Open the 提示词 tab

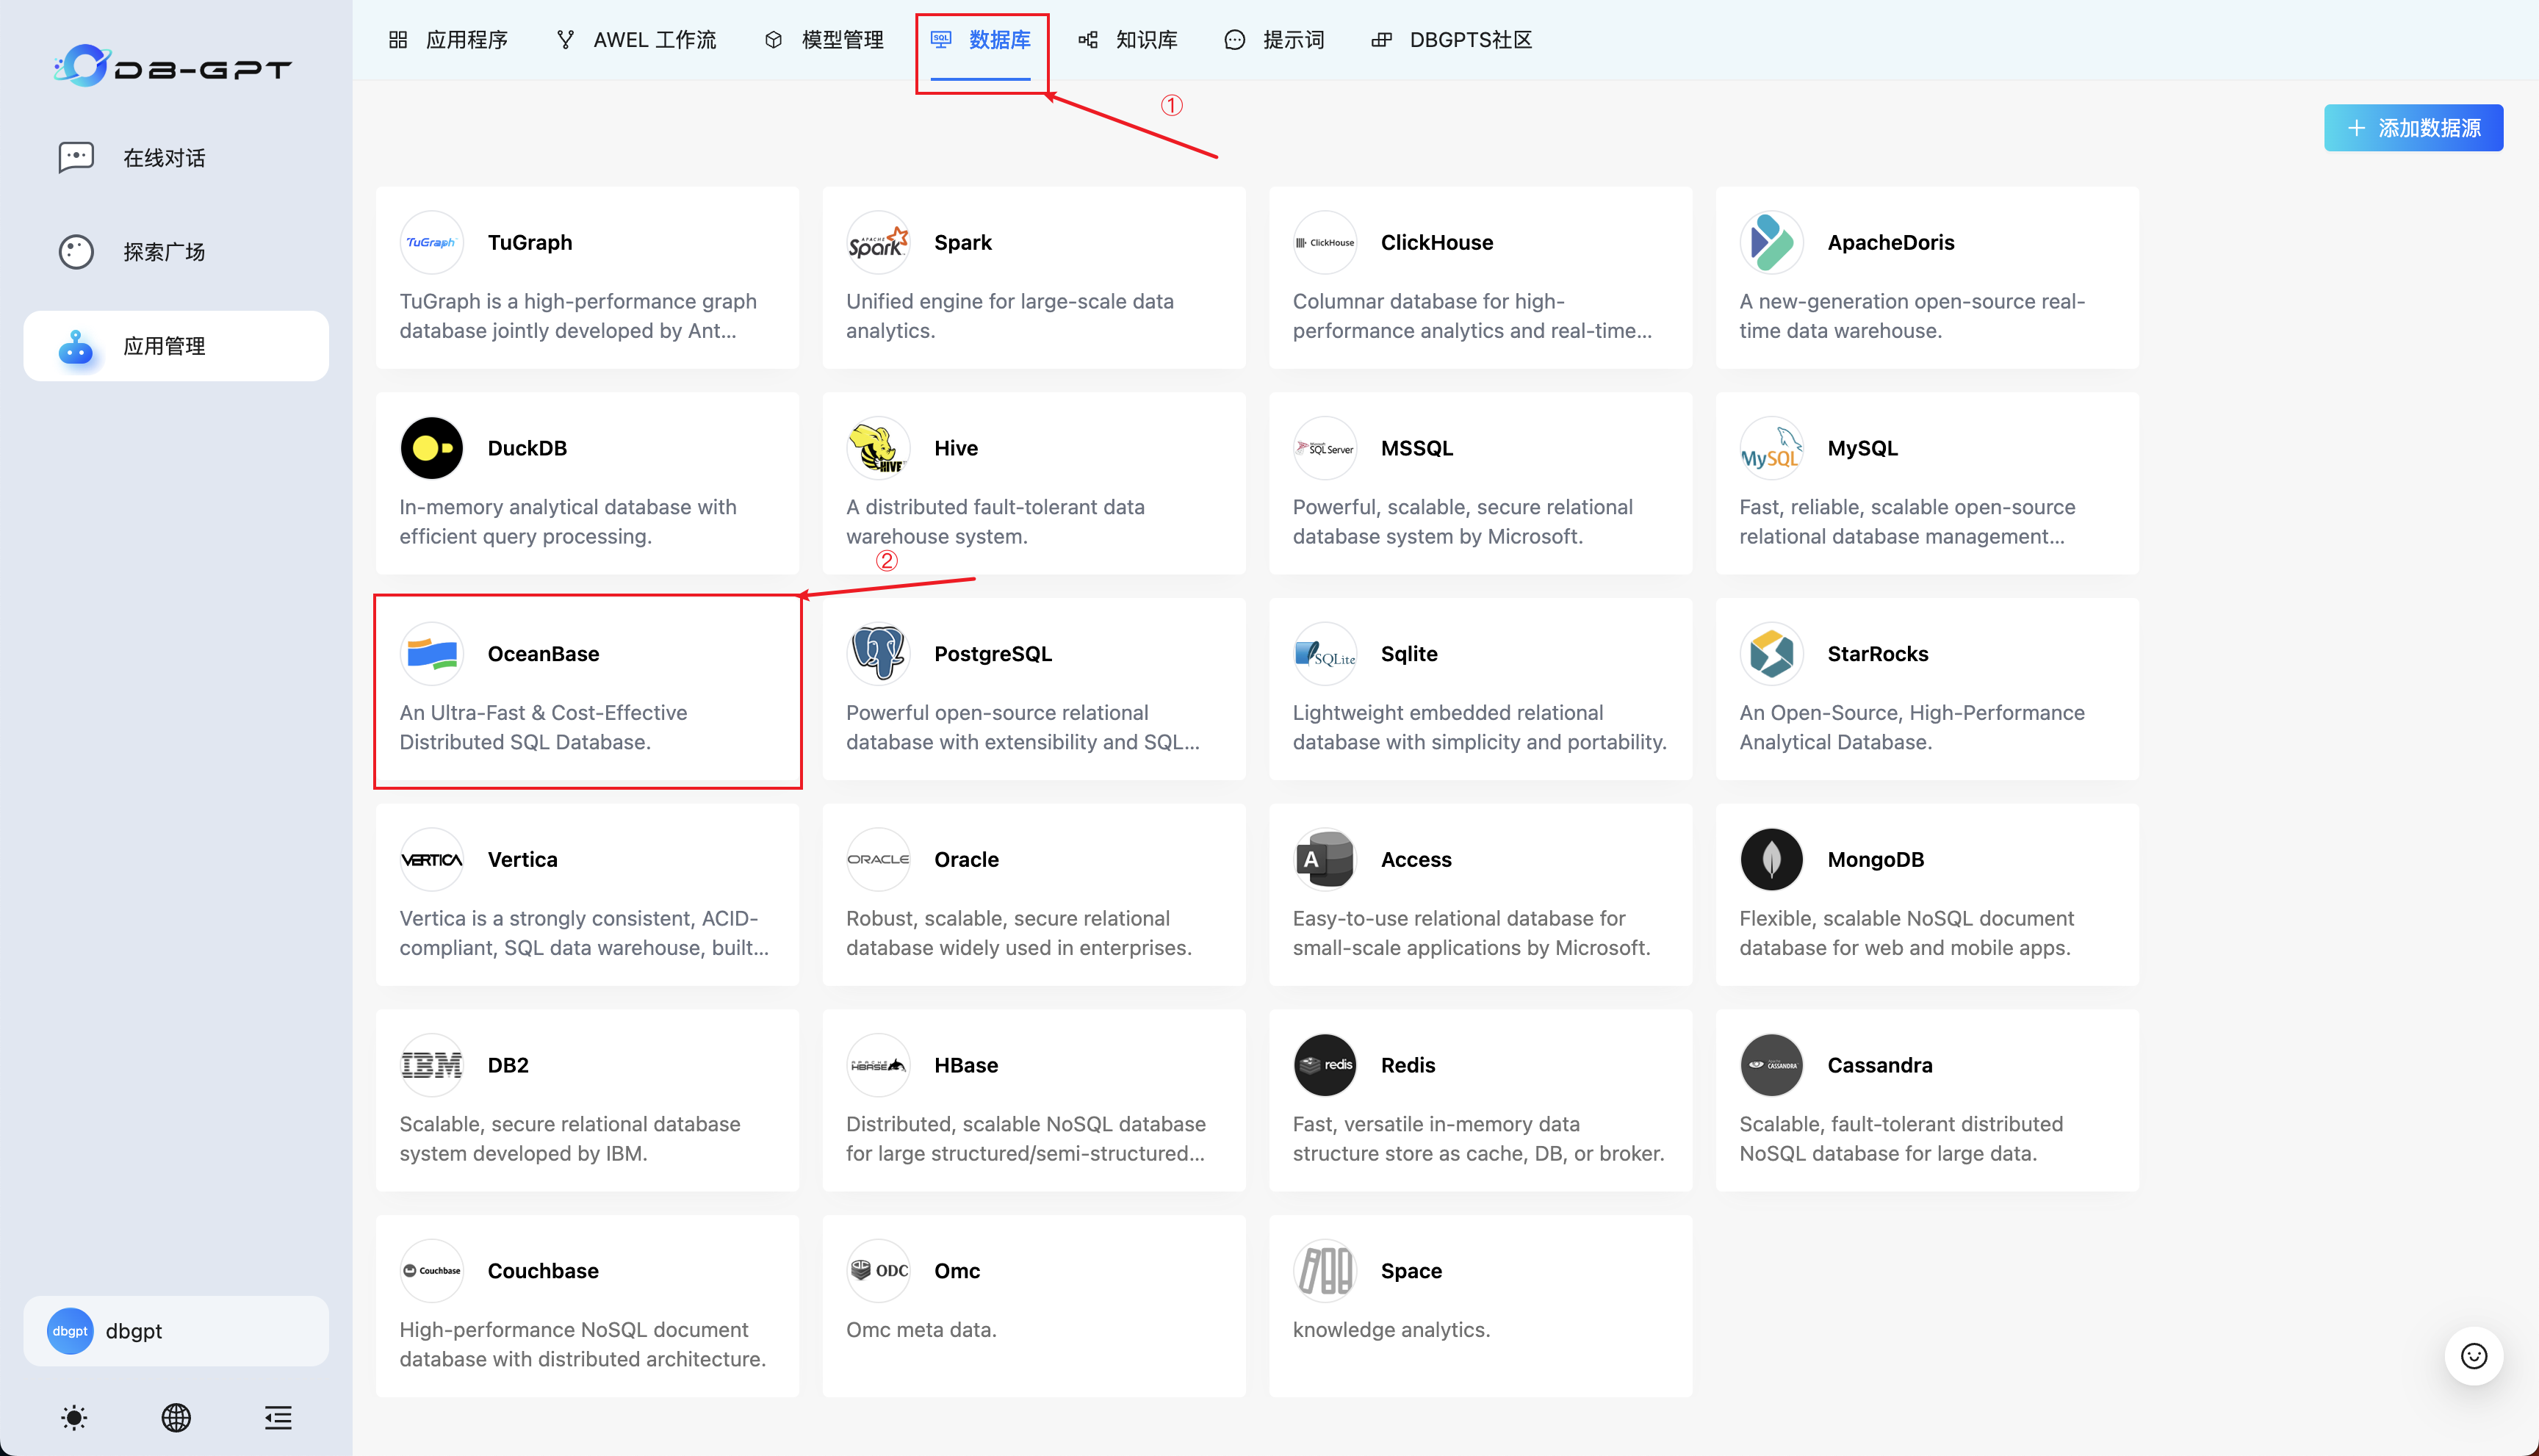(x=1275, y=40)
